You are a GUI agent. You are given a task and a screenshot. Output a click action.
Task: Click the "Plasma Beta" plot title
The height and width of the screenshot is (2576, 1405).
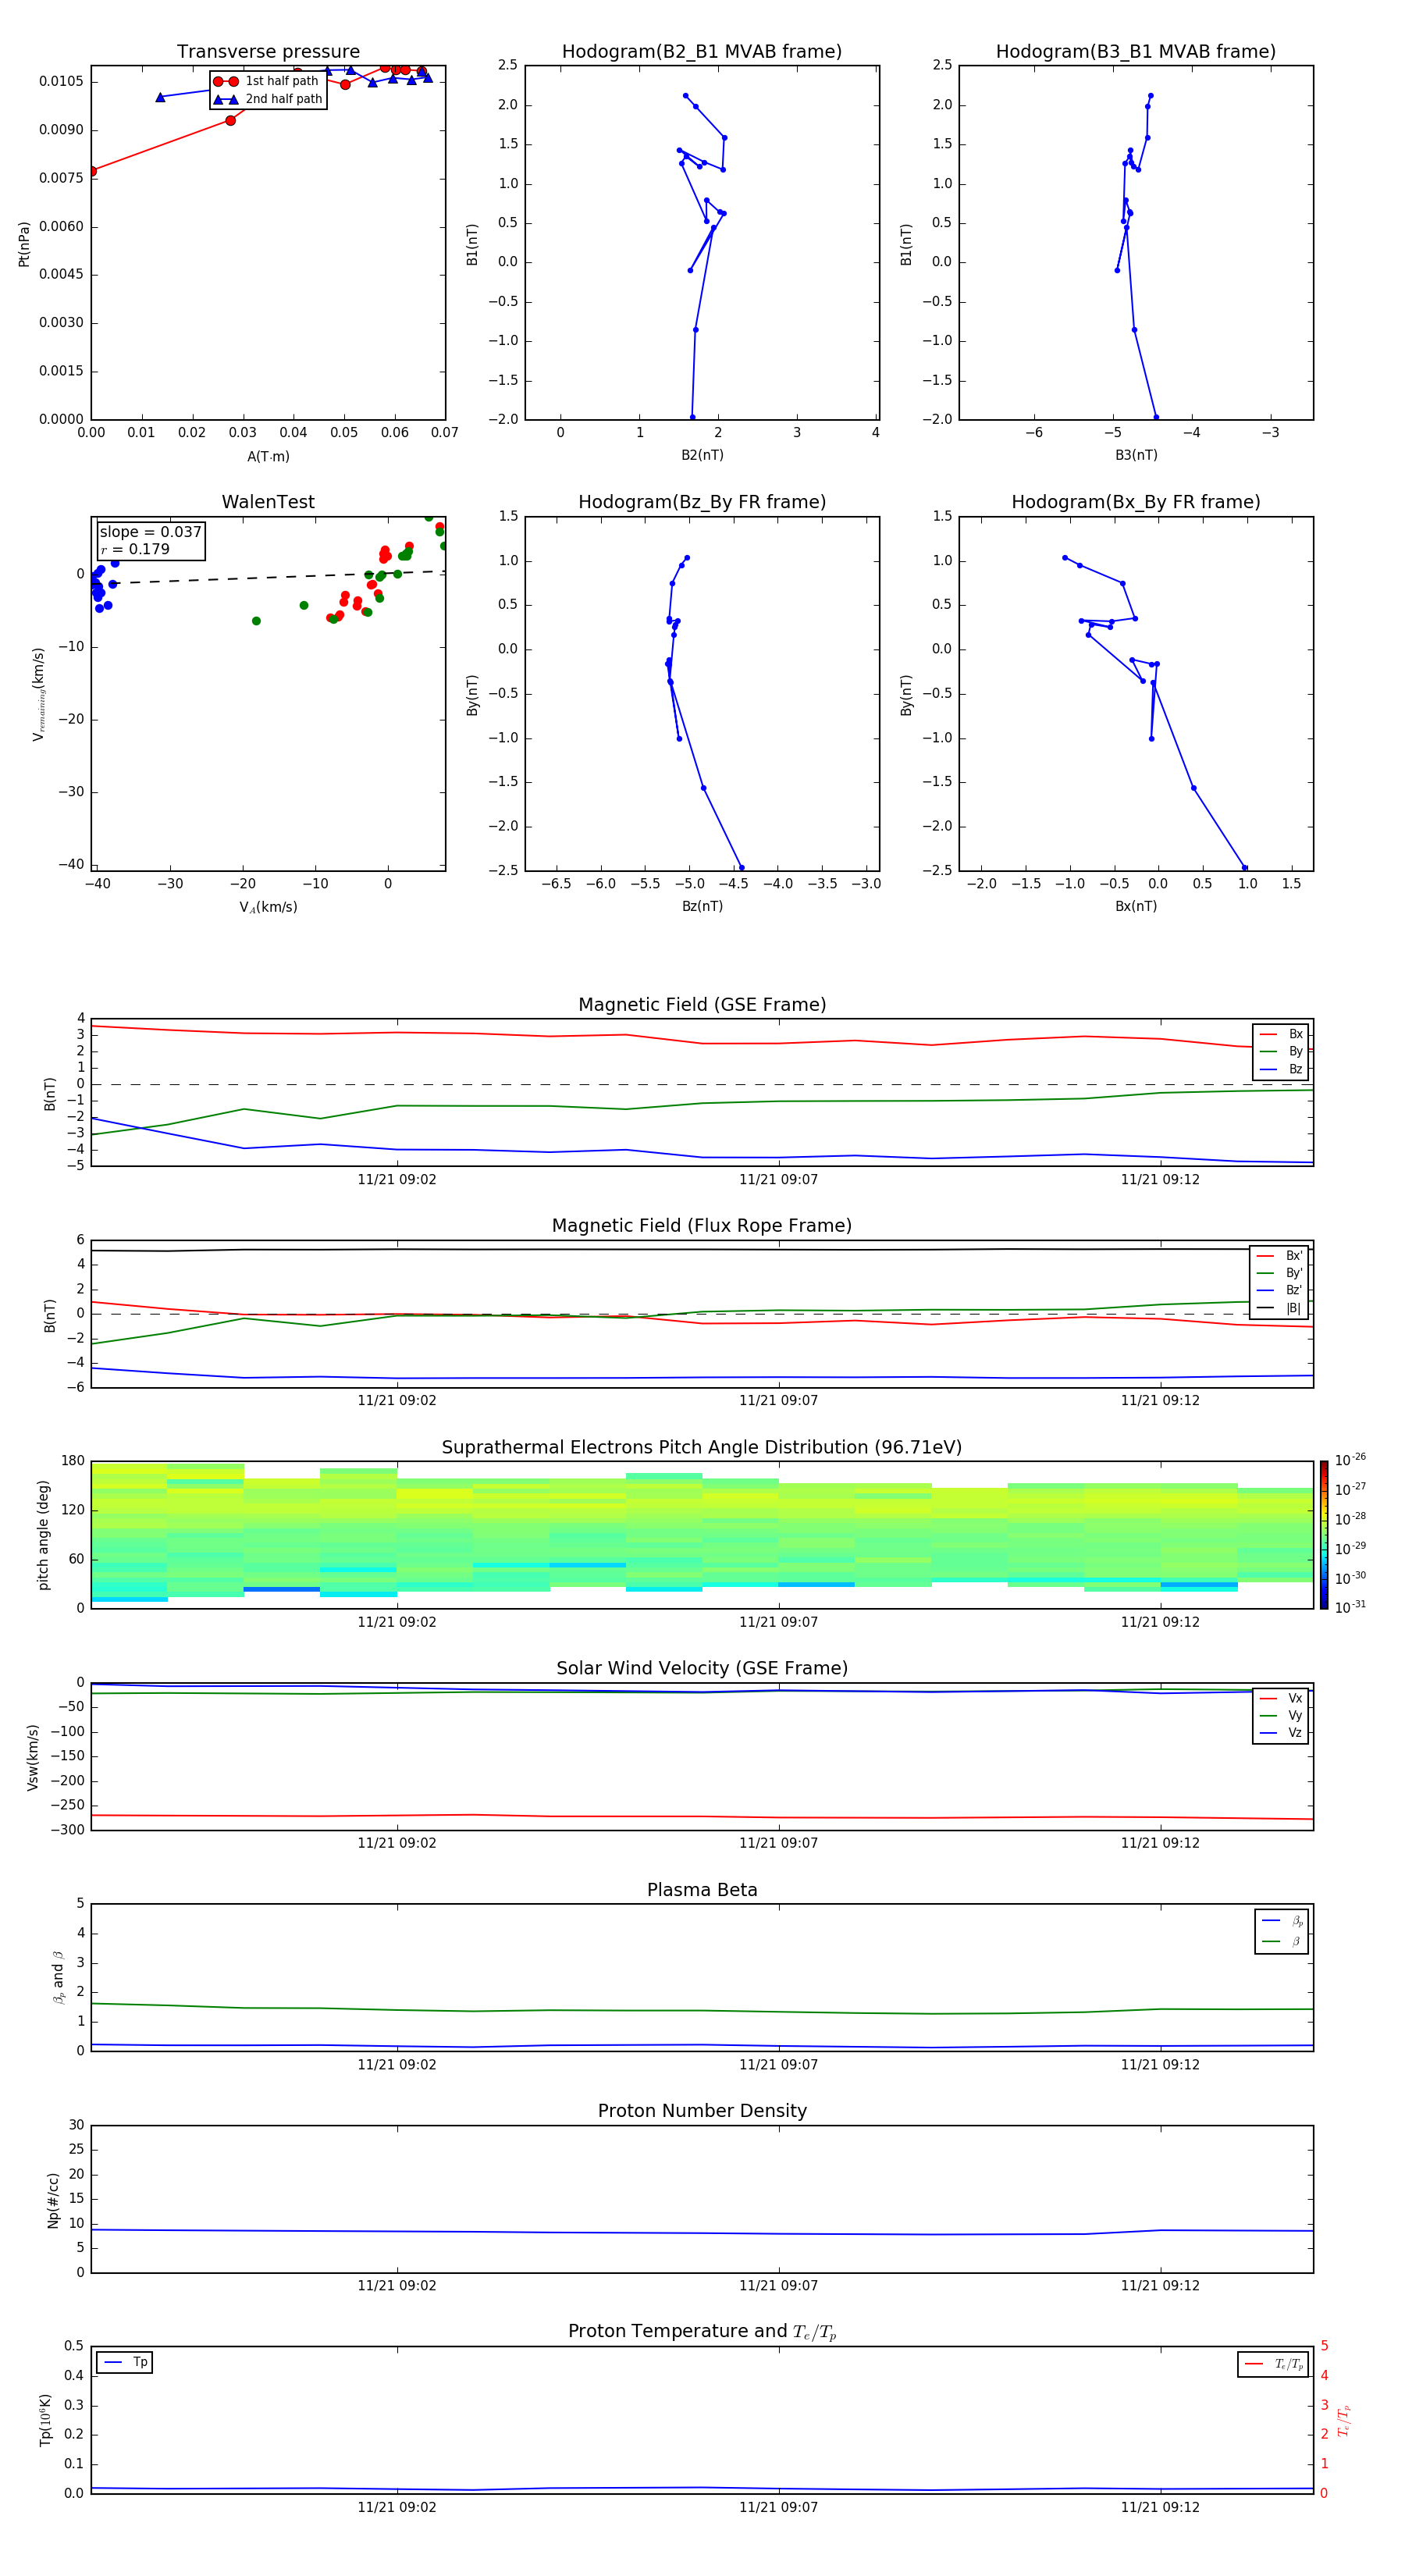[702, 1890]
